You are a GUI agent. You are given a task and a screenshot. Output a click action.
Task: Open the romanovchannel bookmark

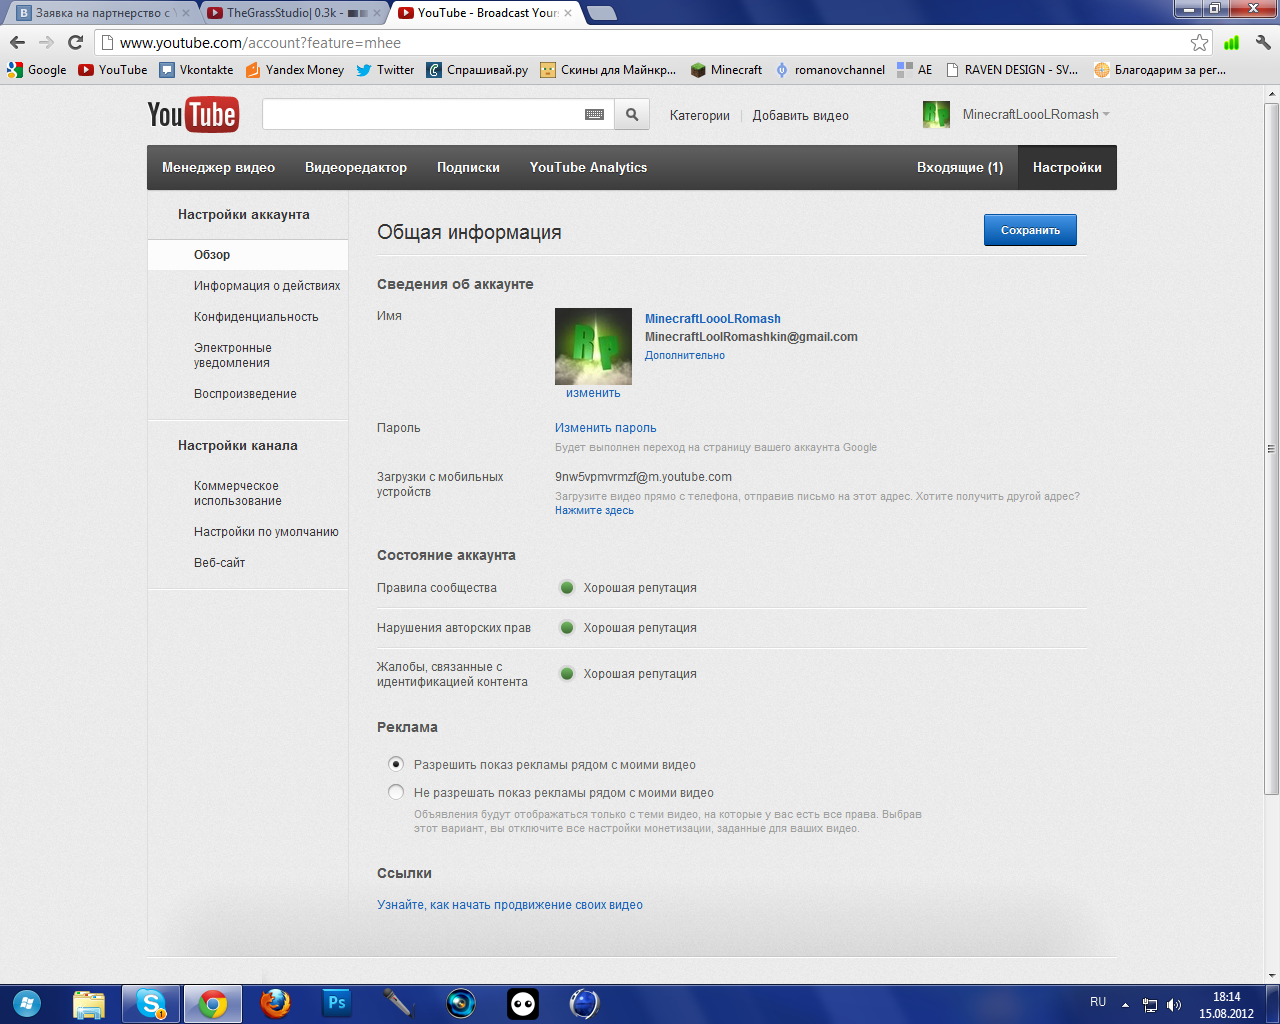coord(830,70)
